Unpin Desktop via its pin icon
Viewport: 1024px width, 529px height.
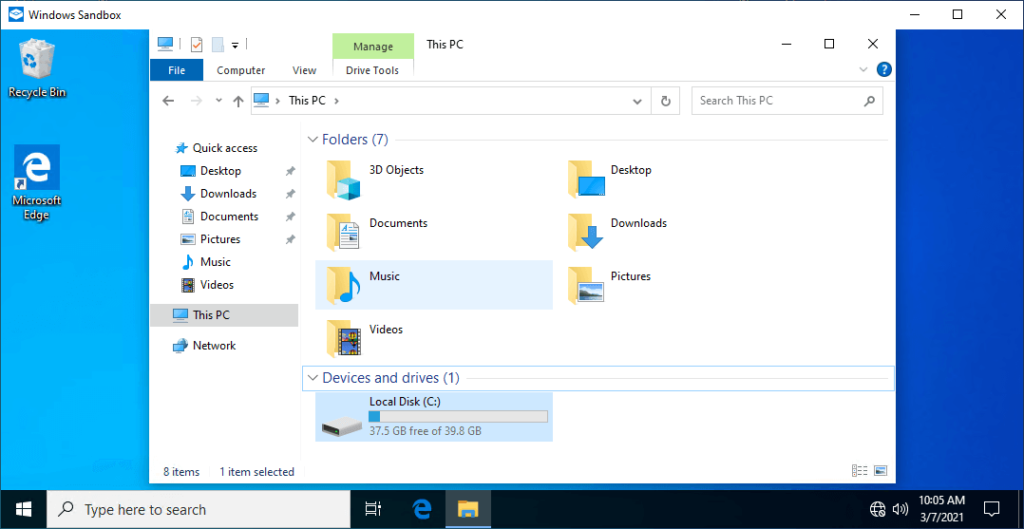click(290, 171)
